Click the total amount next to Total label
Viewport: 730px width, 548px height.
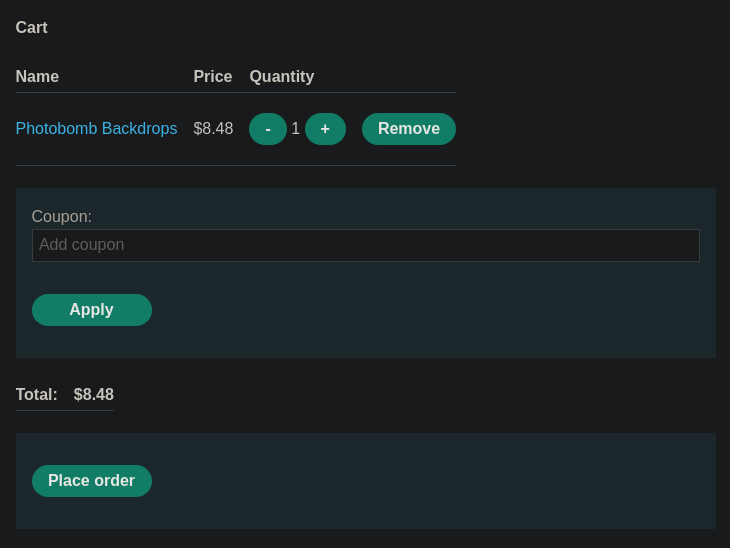click(94, 394)
